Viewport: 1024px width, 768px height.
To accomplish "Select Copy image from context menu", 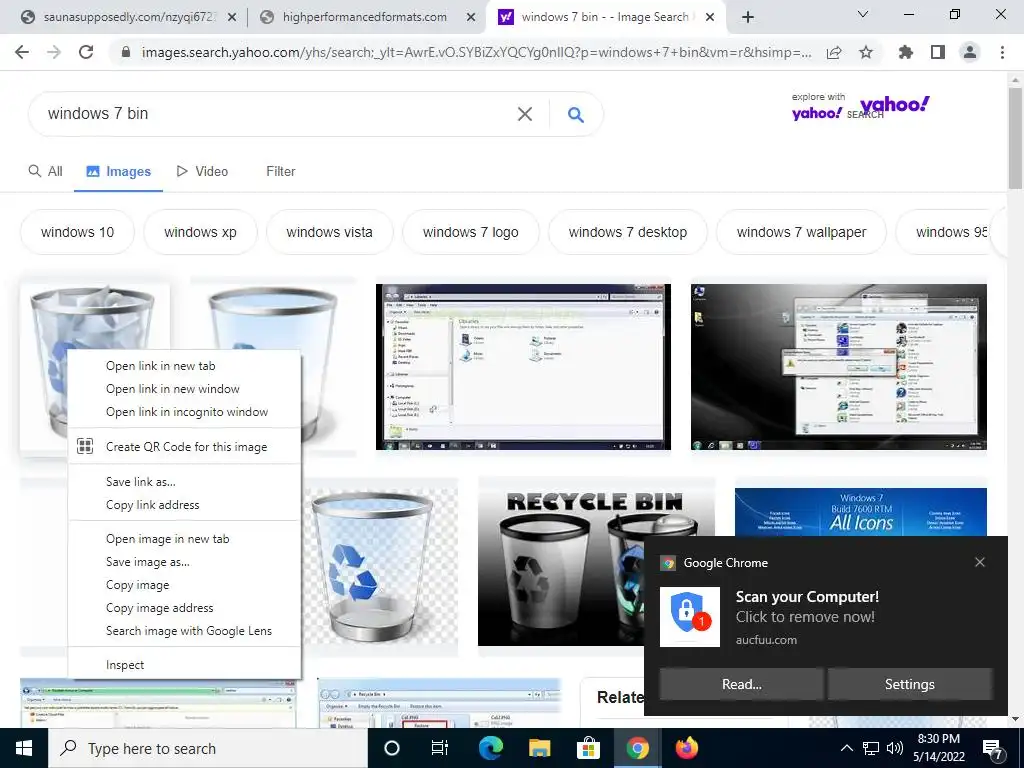I will [x=184, y=585].
